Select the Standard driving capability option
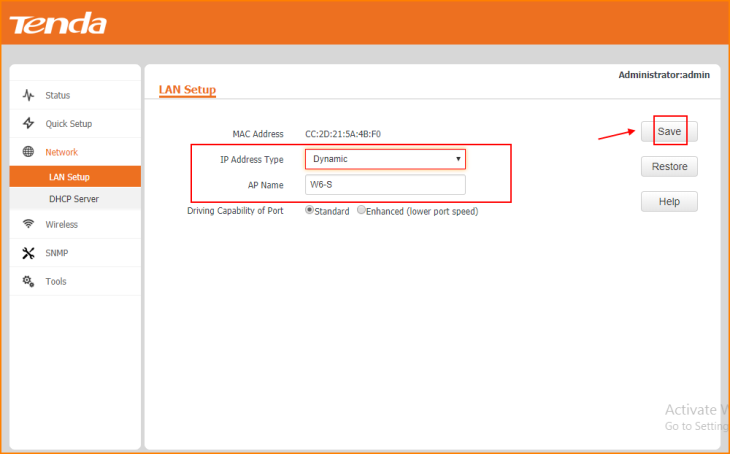The image size is (730, 454). pos(310,211)
